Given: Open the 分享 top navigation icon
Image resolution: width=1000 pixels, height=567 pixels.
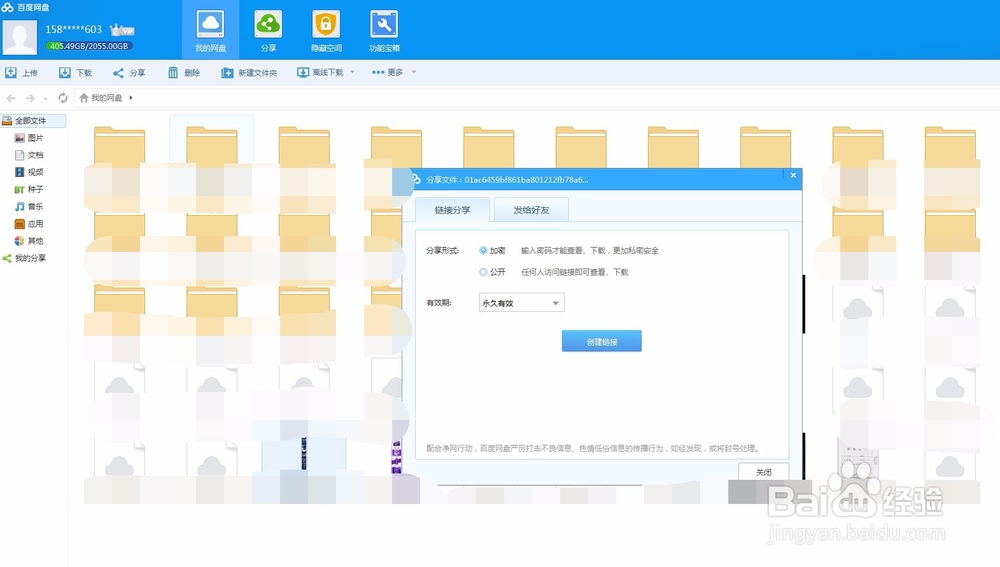Looking at the screenshot, I should [x=268, y=30].
